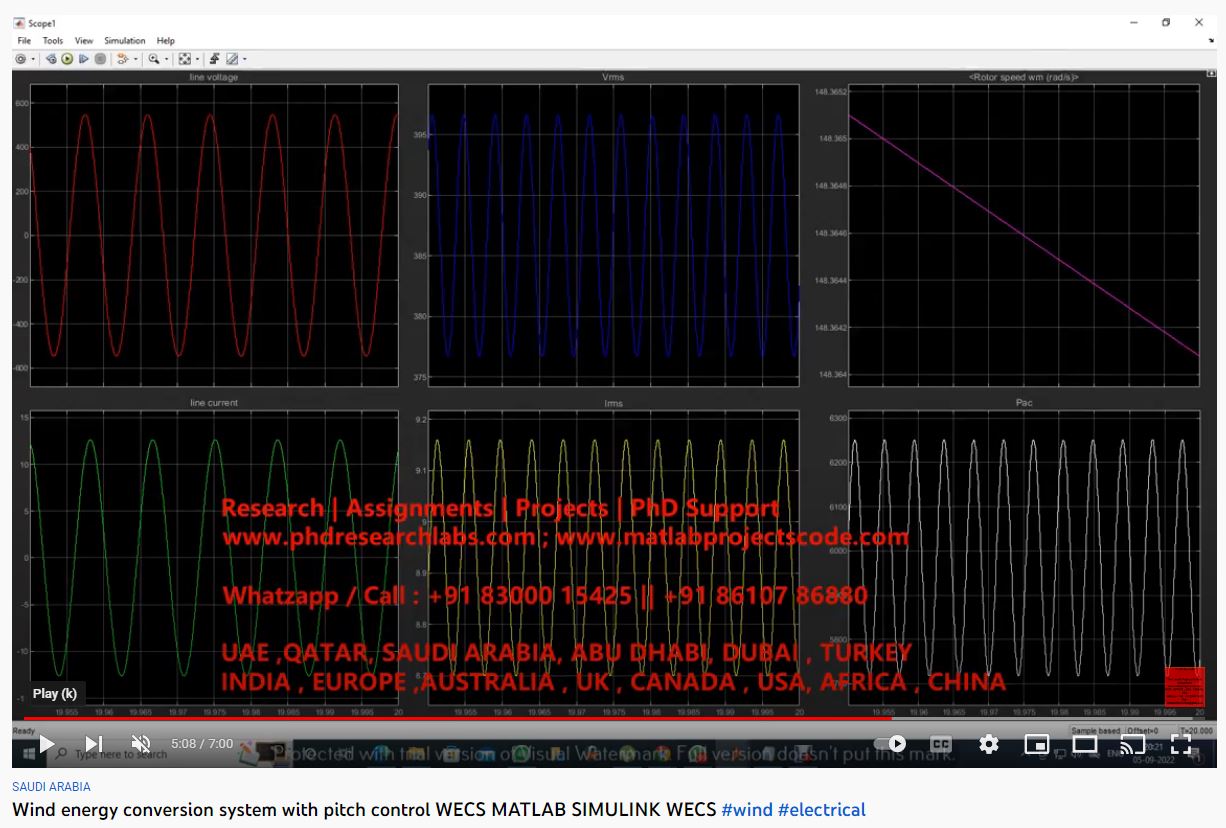Expand the cursor measurements dropdown arrow
Screen dimensions: 1226x828
(x=245, y=60)
